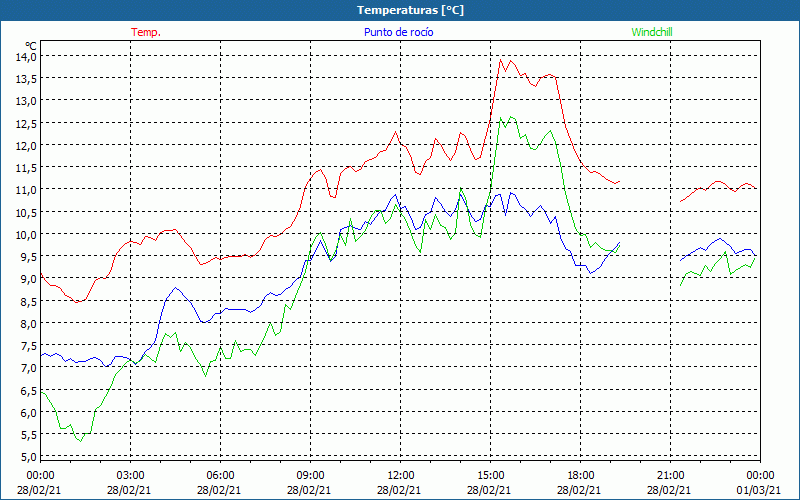
Task: Click the 12,5 y-axis value
Action: coord(26,123)
